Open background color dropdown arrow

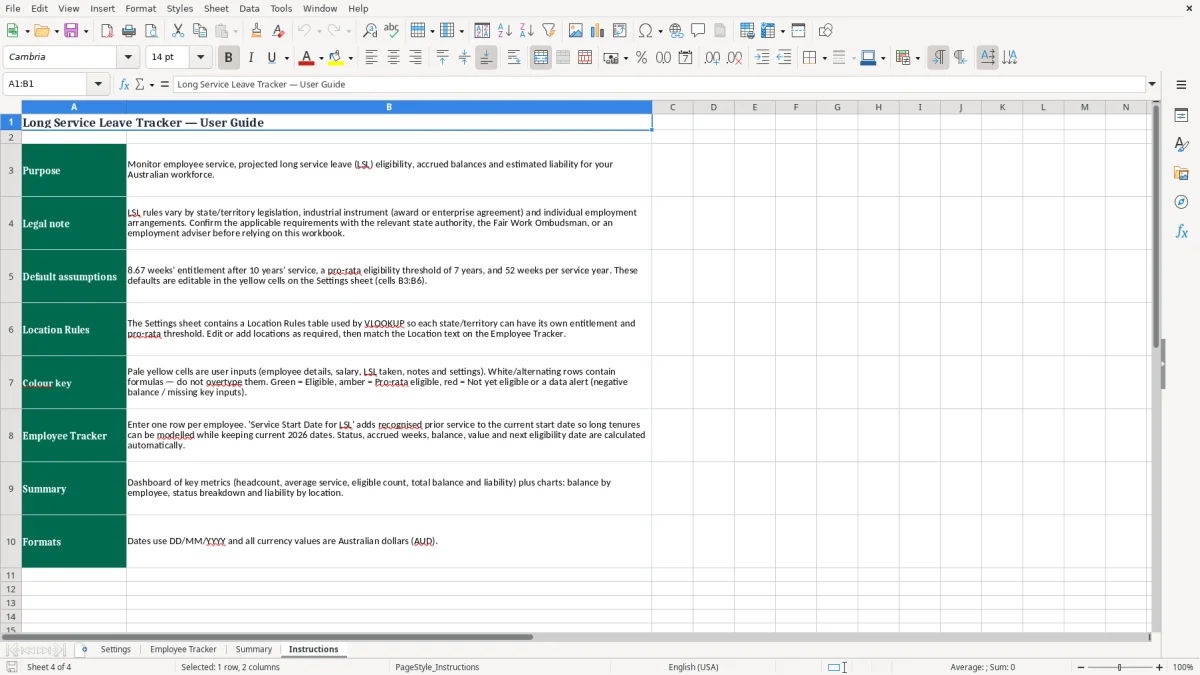coord(350,58)
